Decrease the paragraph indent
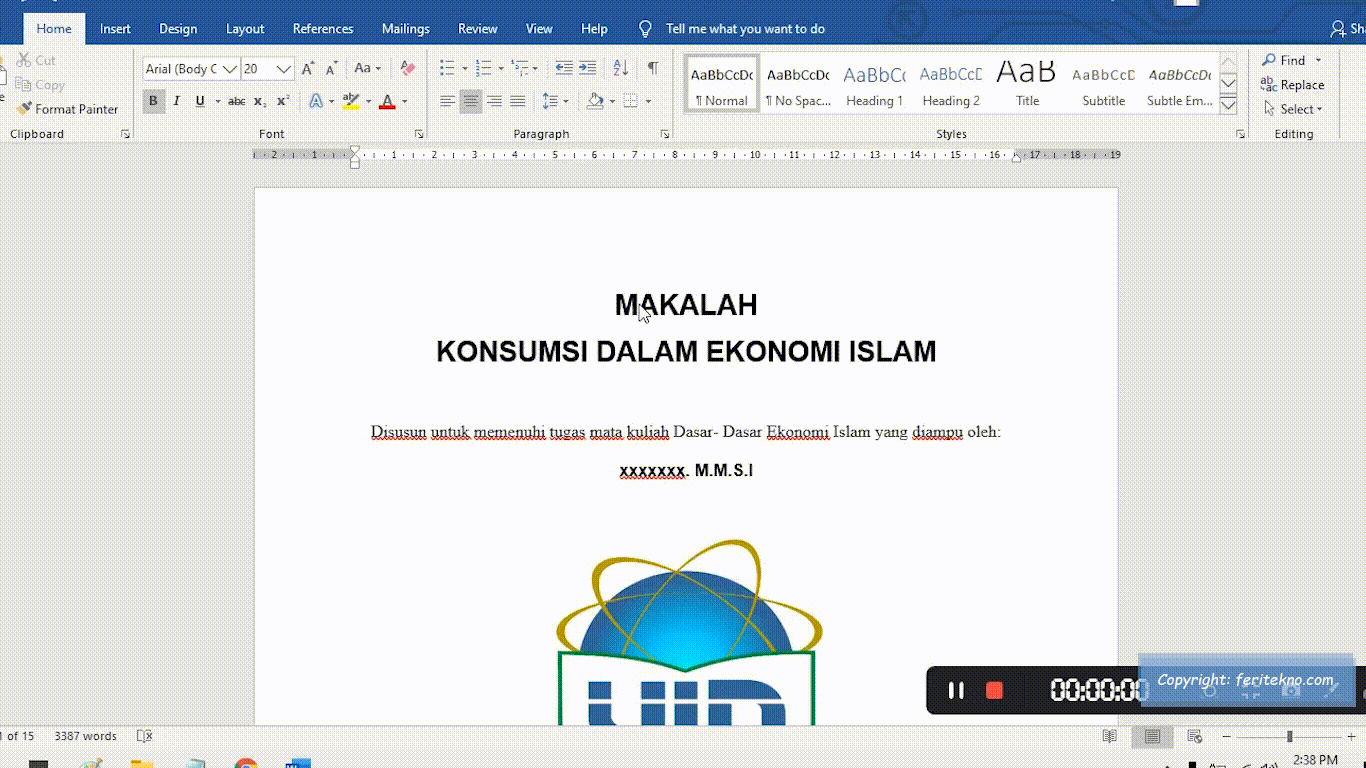1366x768 pixels. tap(564, 69)
